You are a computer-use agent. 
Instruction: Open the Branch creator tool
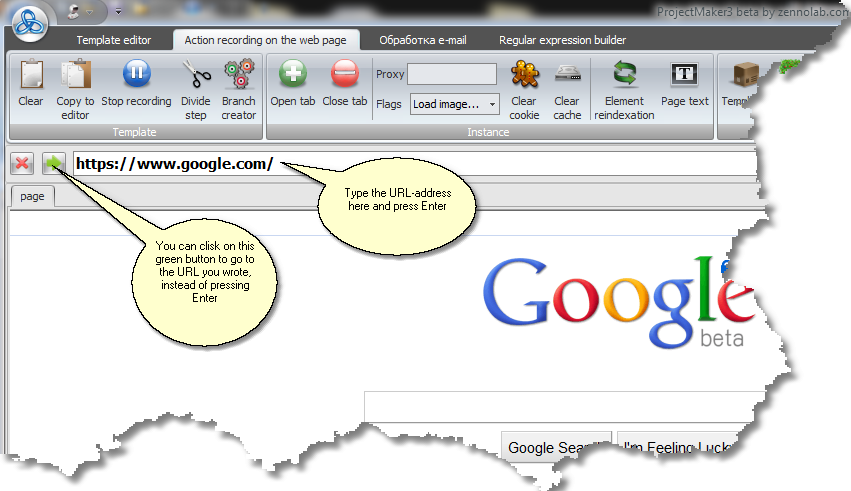(x=239, y=77)
